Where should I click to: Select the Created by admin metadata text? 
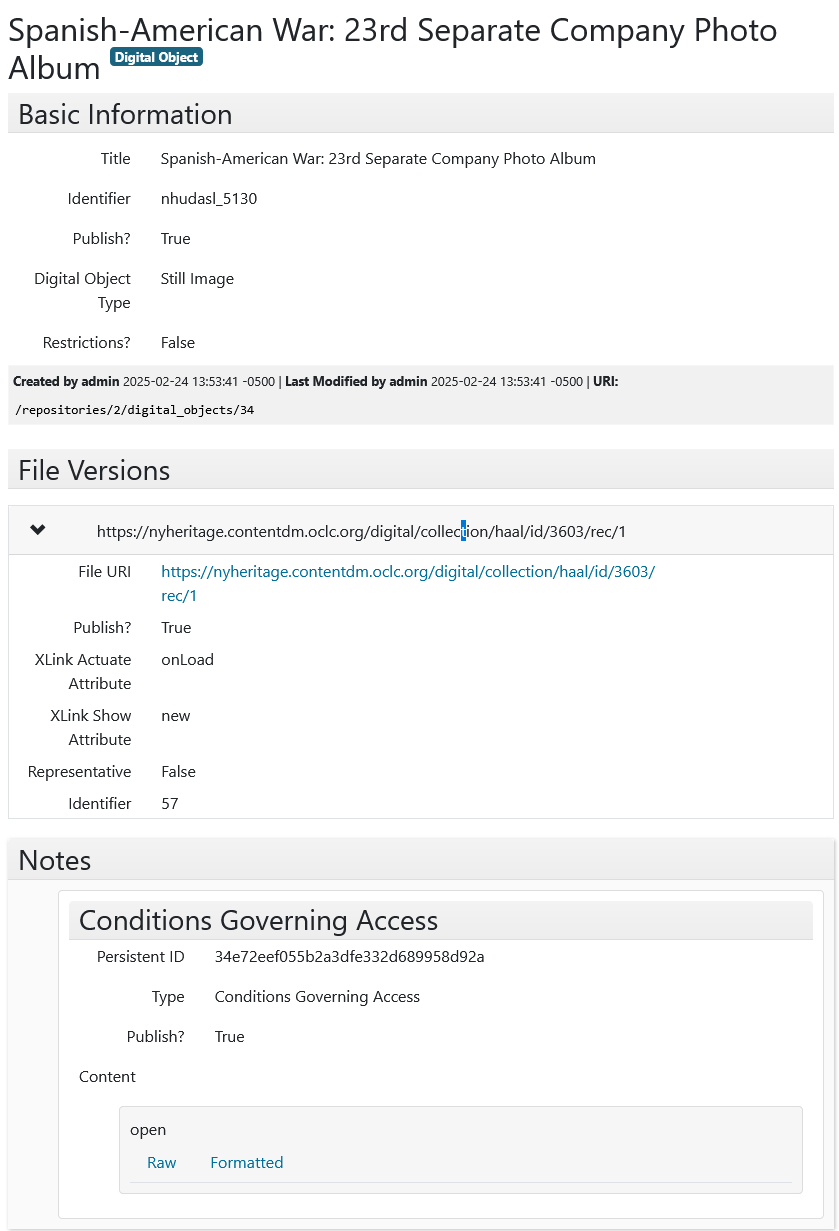tap(60, 381)
